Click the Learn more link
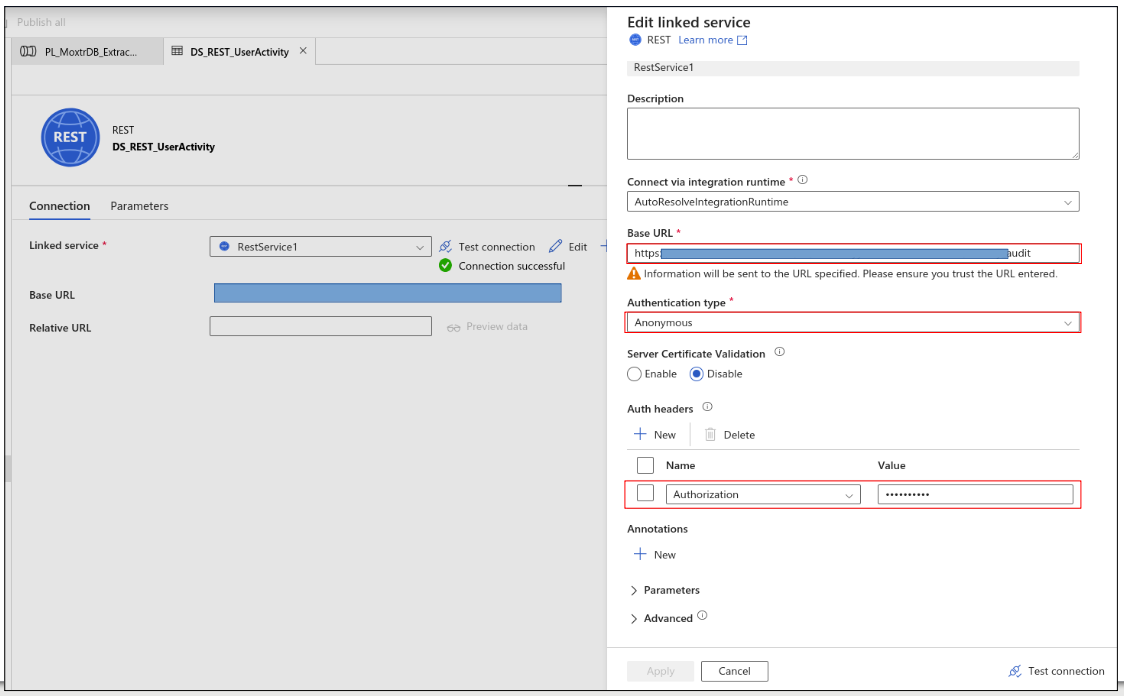1124x696 pixels. [x=705, y=40]
